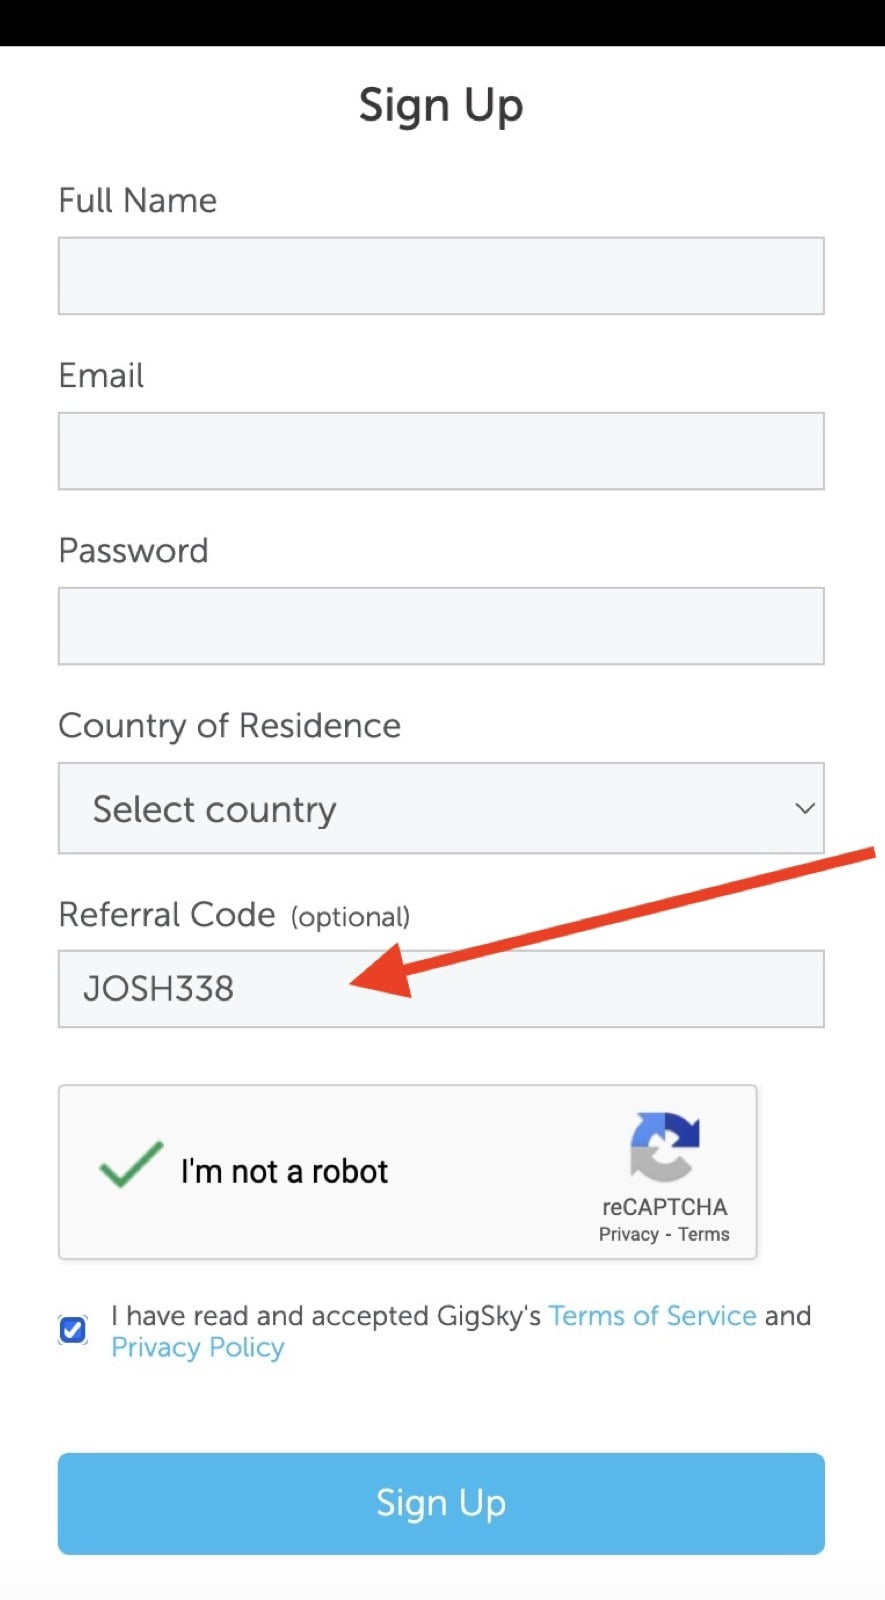The width and height of the screenshot is (885, 1600).
Task: Click the green reCAPTCHA checkmark
Action: [x=131, y=1165]
